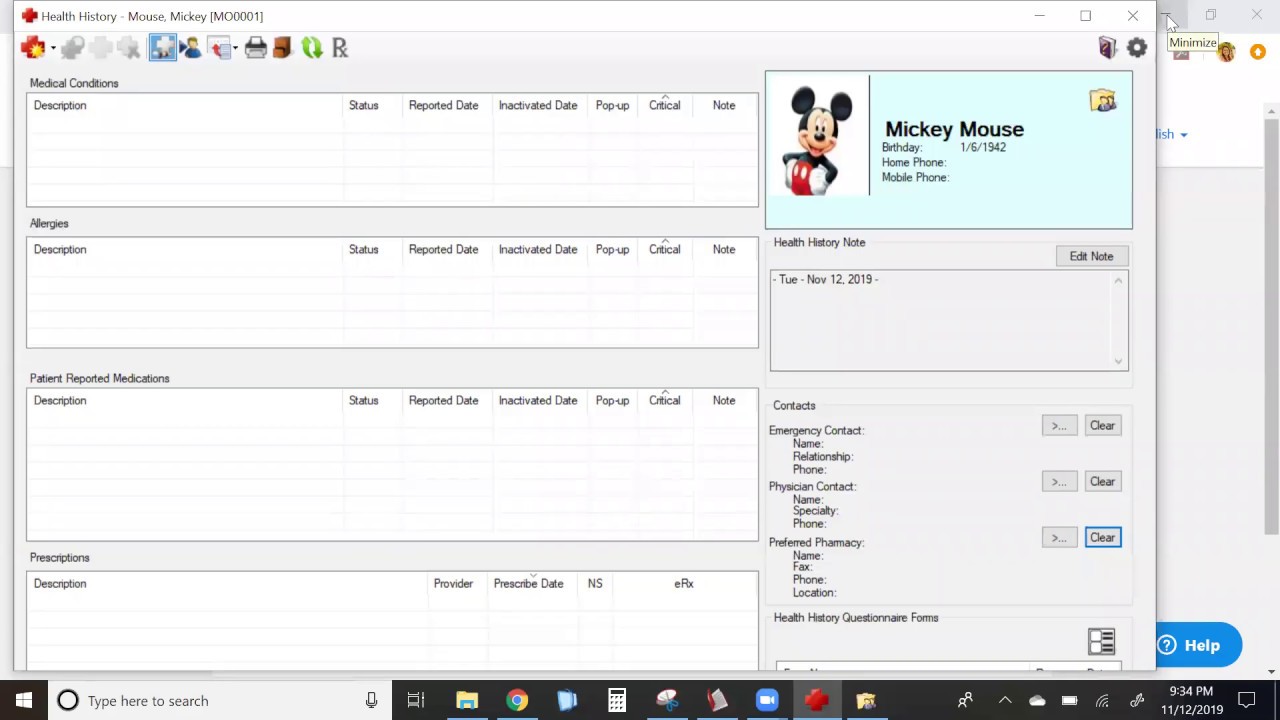Click the Edit Note button
This screenshot has height=720, width=1280.
(x=1091, y=256)
